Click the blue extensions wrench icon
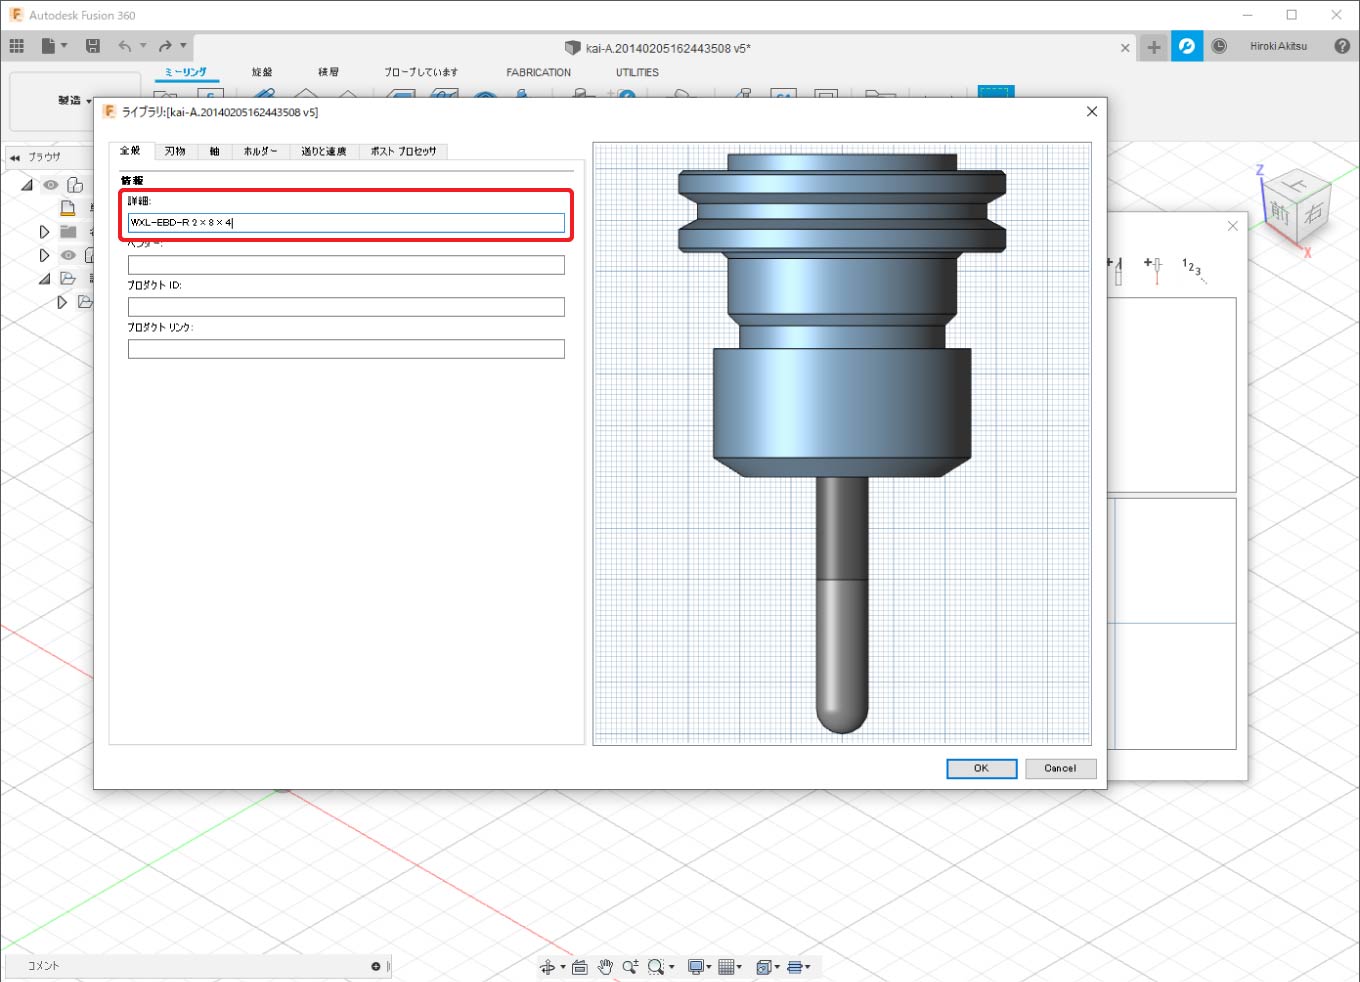1360x982 pixels. tap(1187, 46)
